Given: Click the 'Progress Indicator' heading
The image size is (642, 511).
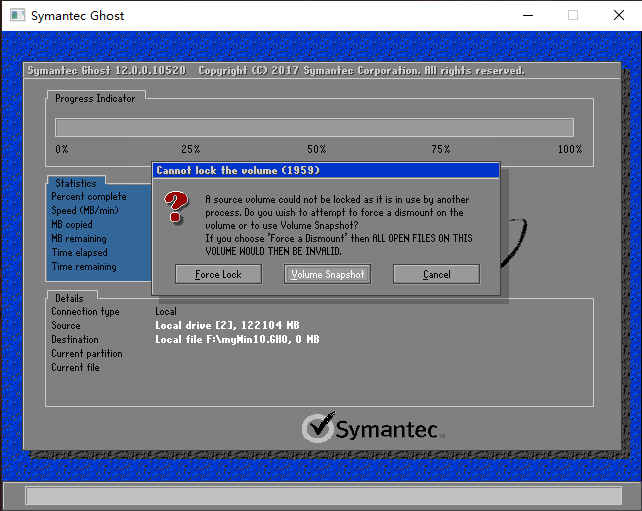Looking at the screenshot, I should (95, 98).
